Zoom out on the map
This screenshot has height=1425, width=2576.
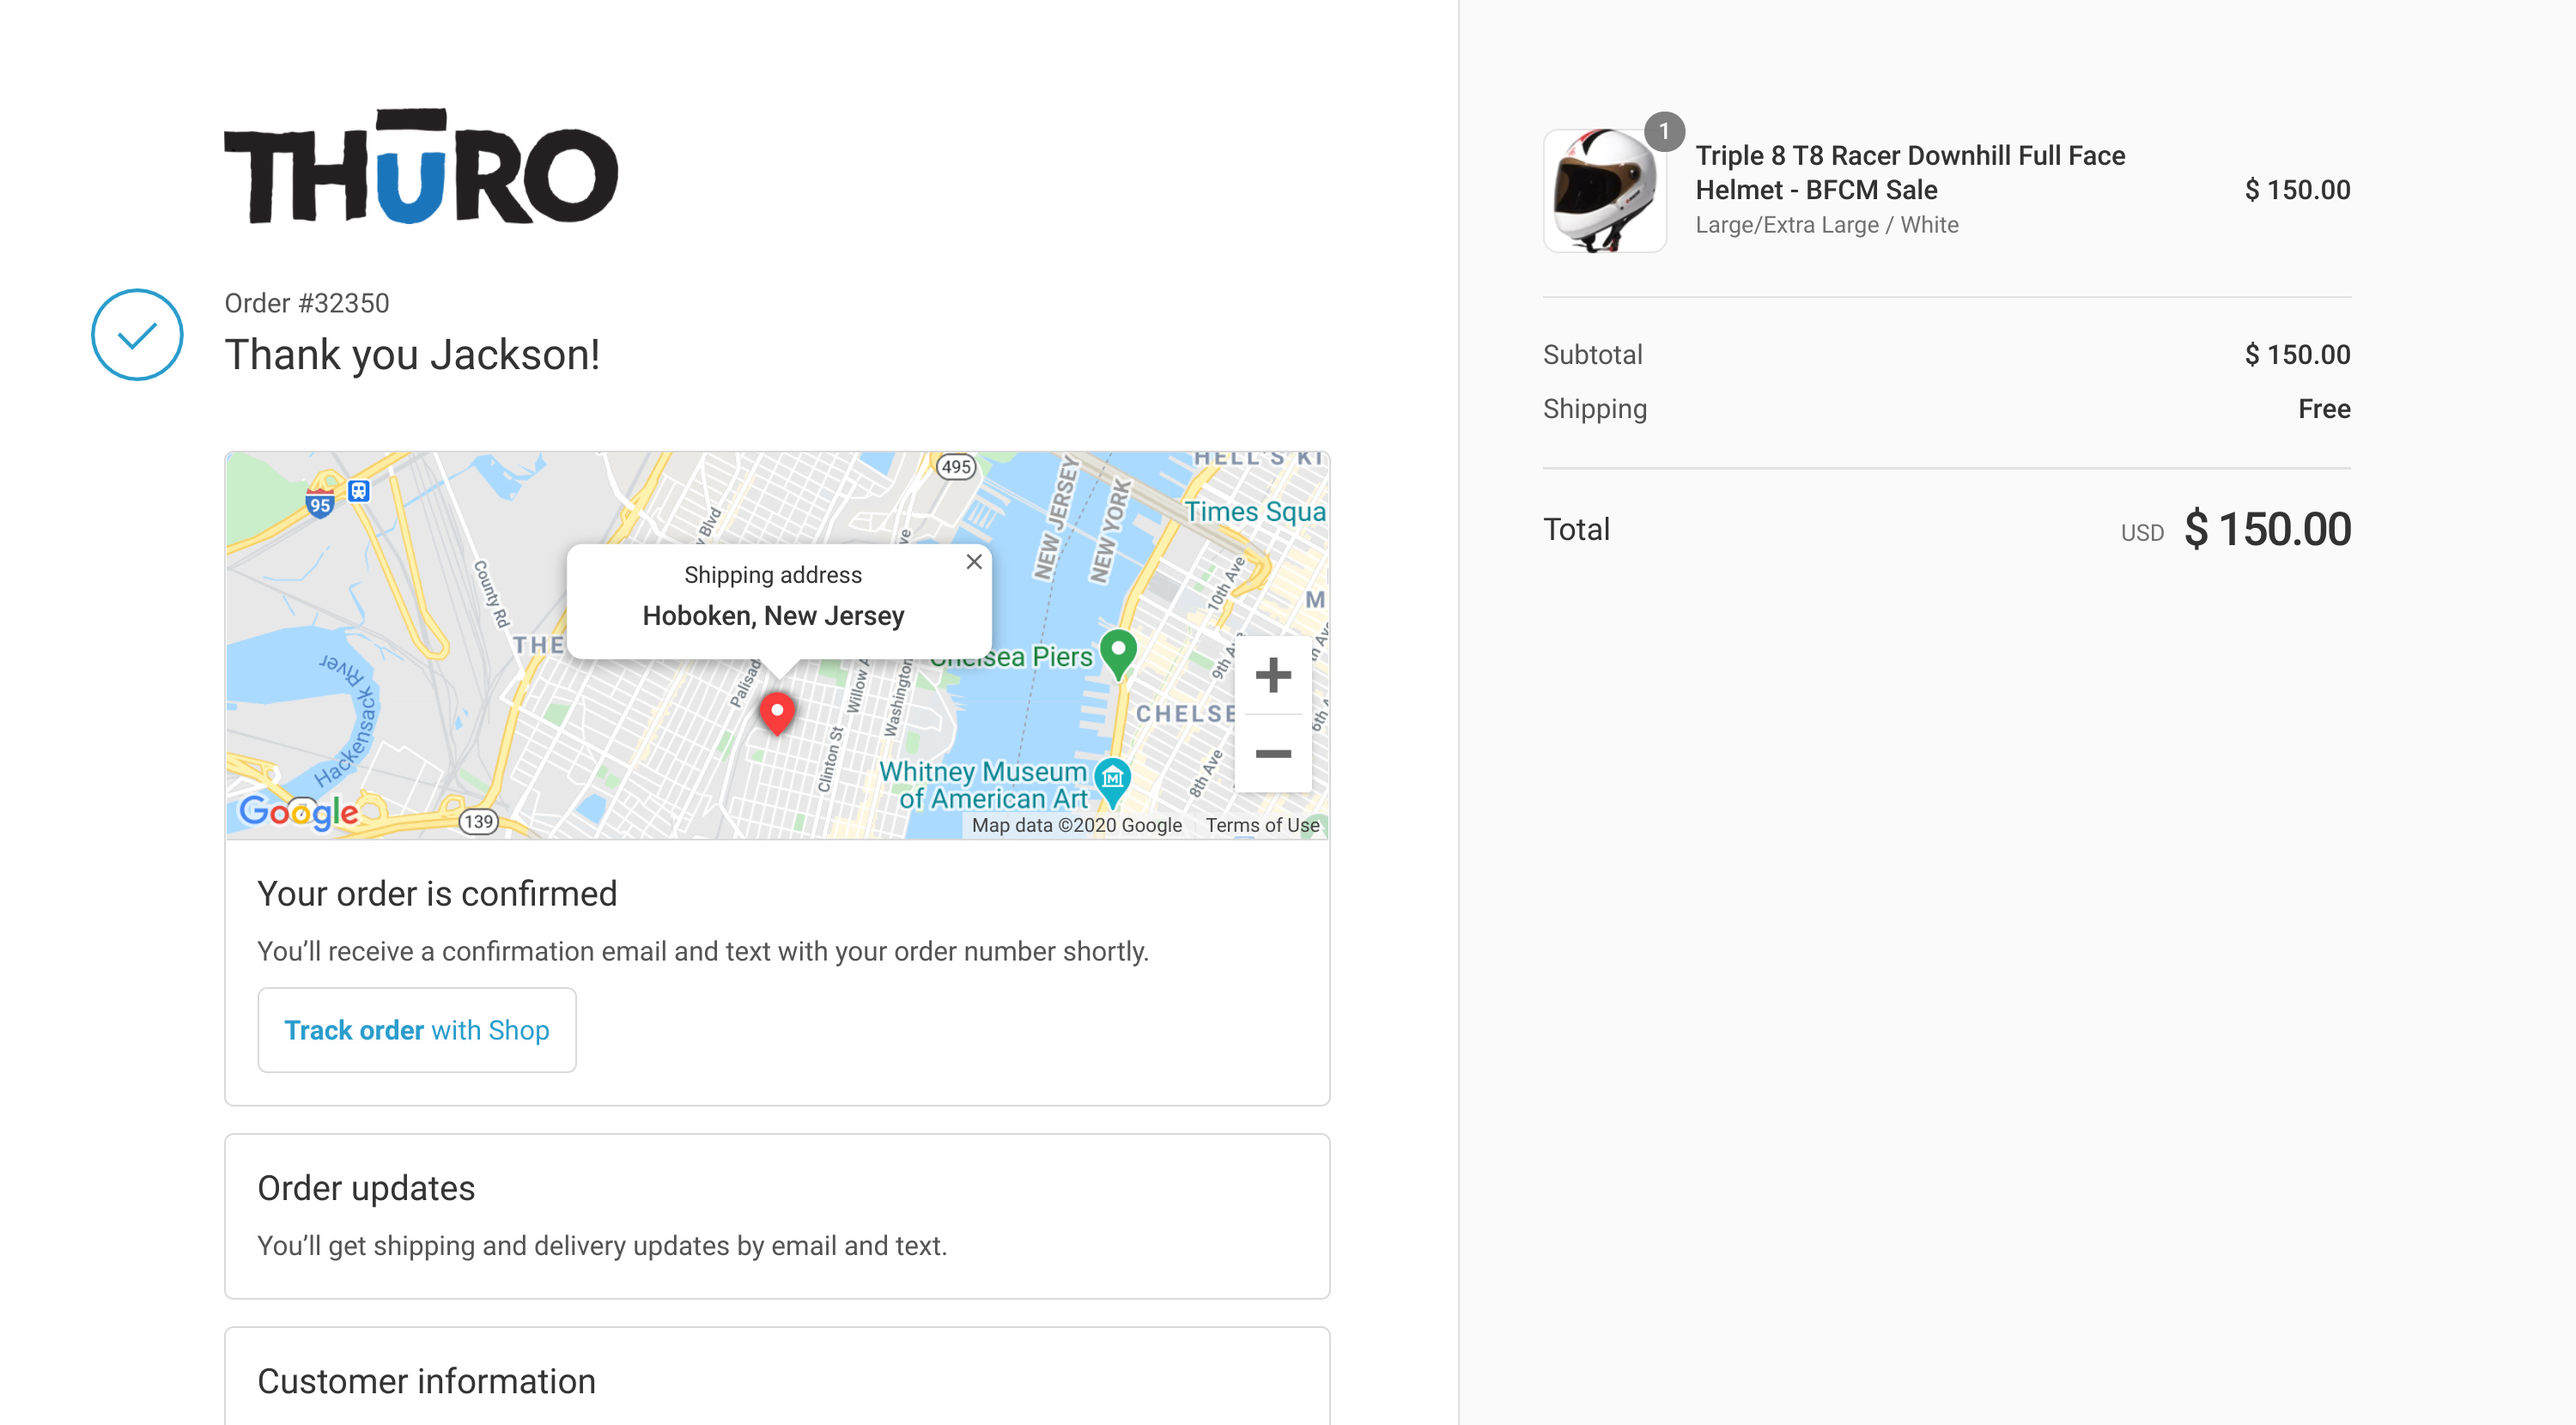1273,754
